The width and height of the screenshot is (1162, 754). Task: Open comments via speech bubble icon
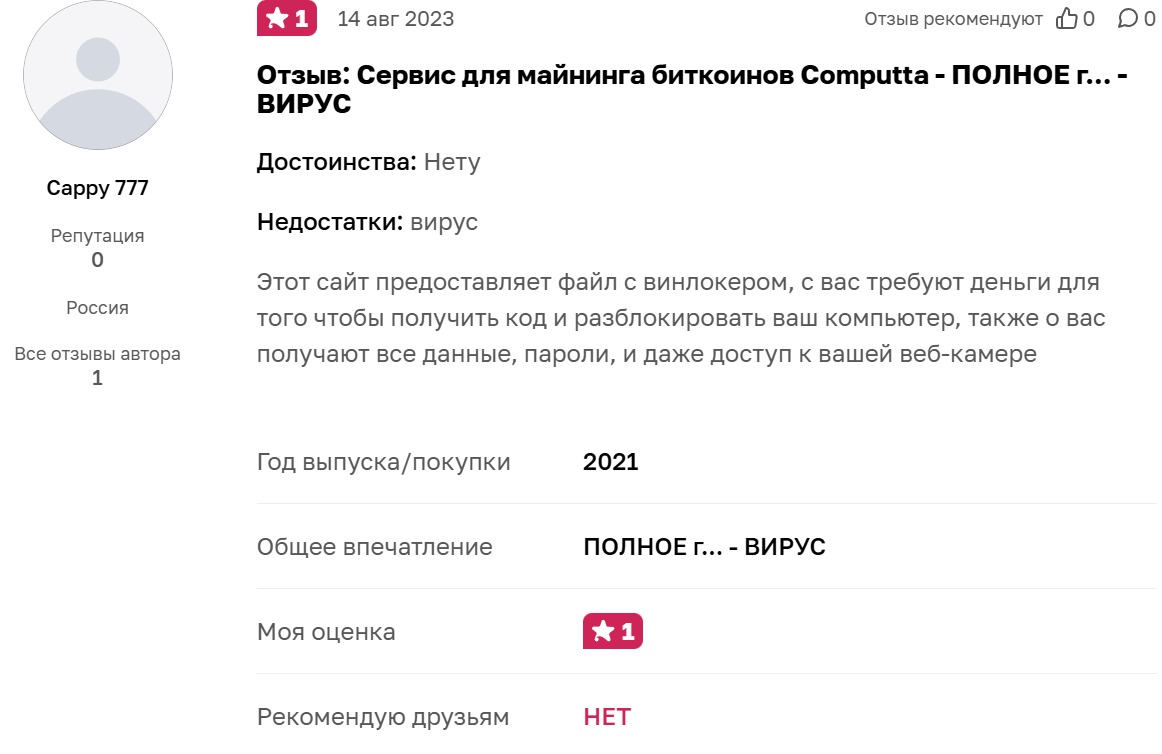click(1127, 19)
